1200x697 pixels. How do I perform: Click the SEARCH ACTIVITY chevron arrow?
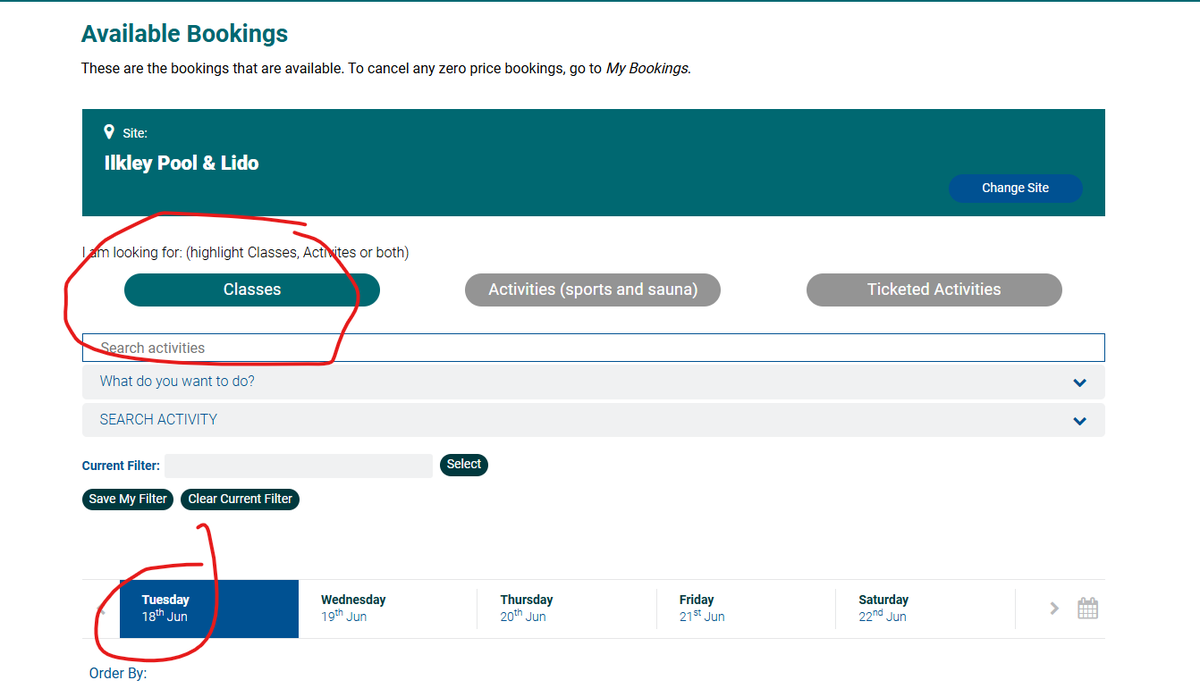click(x=1079, y=420)
